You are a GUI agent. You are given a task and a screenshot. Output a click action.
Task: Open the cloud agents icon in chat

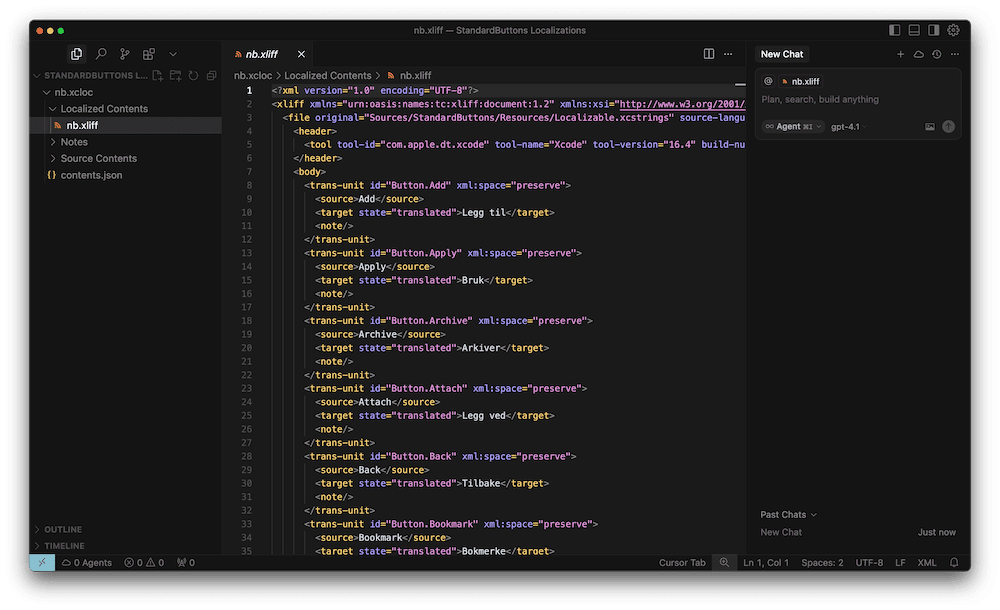(918, 54)
